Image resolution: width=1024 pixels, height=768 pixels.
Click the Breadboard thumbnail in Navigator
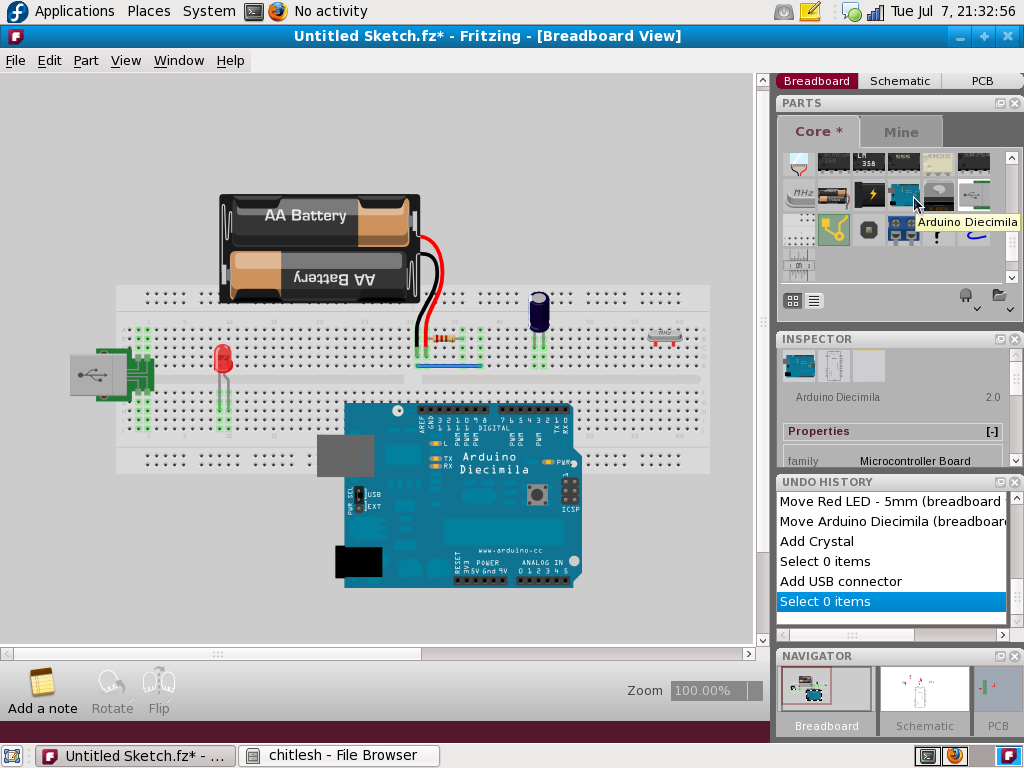click(x=826, y=689)
